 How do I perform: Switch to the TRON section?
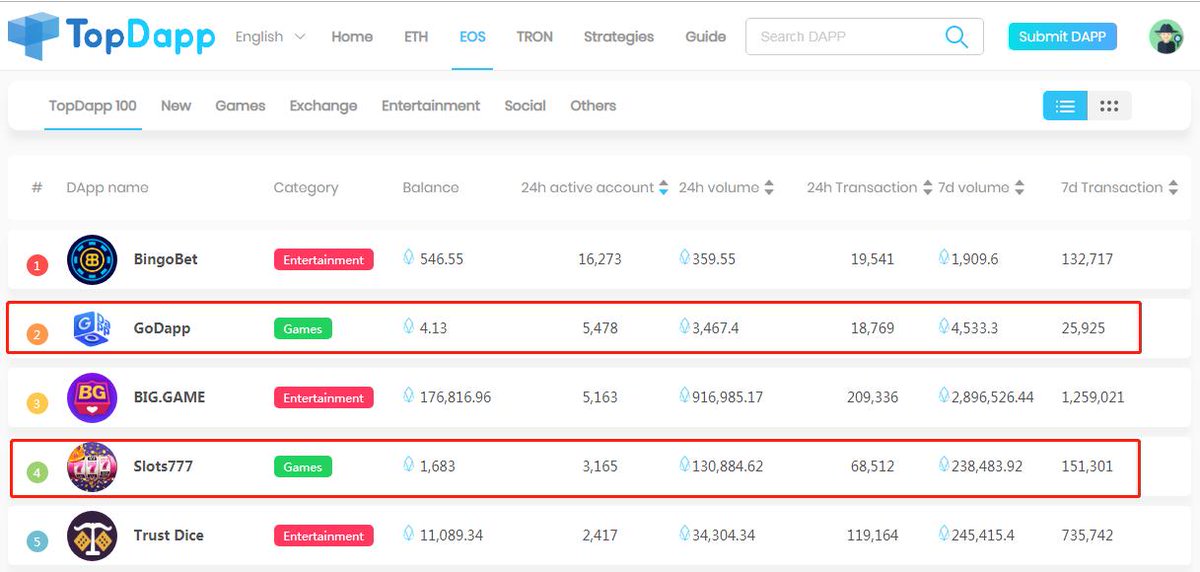(x=534, y=36)
